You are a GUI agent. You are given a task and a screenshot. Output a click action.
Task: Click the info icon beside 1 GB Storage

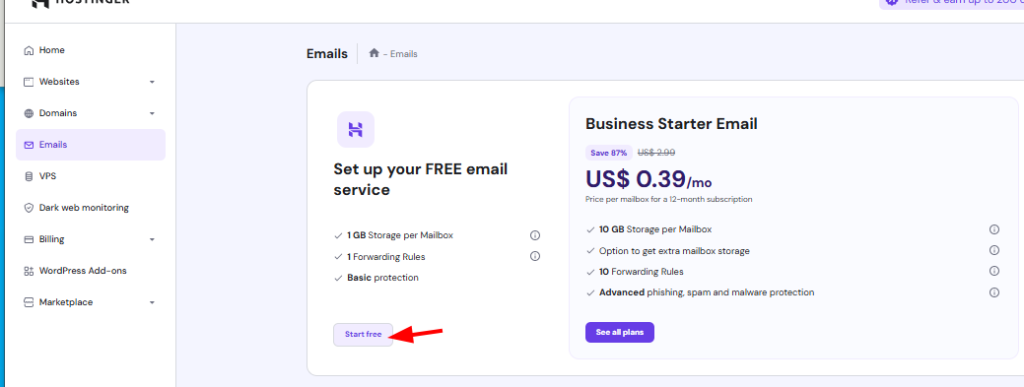tap(535, 235)
